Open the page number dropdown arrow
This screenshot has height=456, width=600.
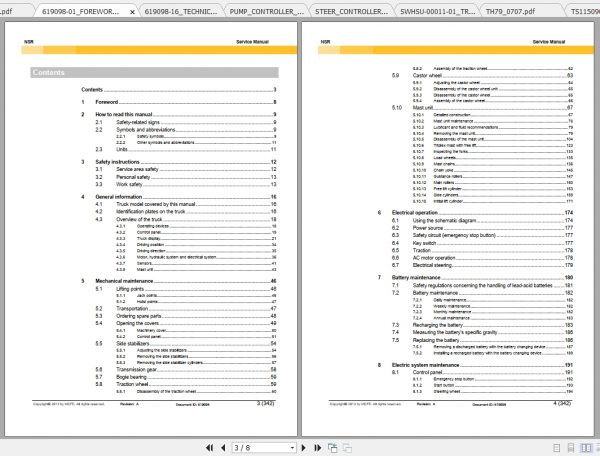[x=292, y=448]
